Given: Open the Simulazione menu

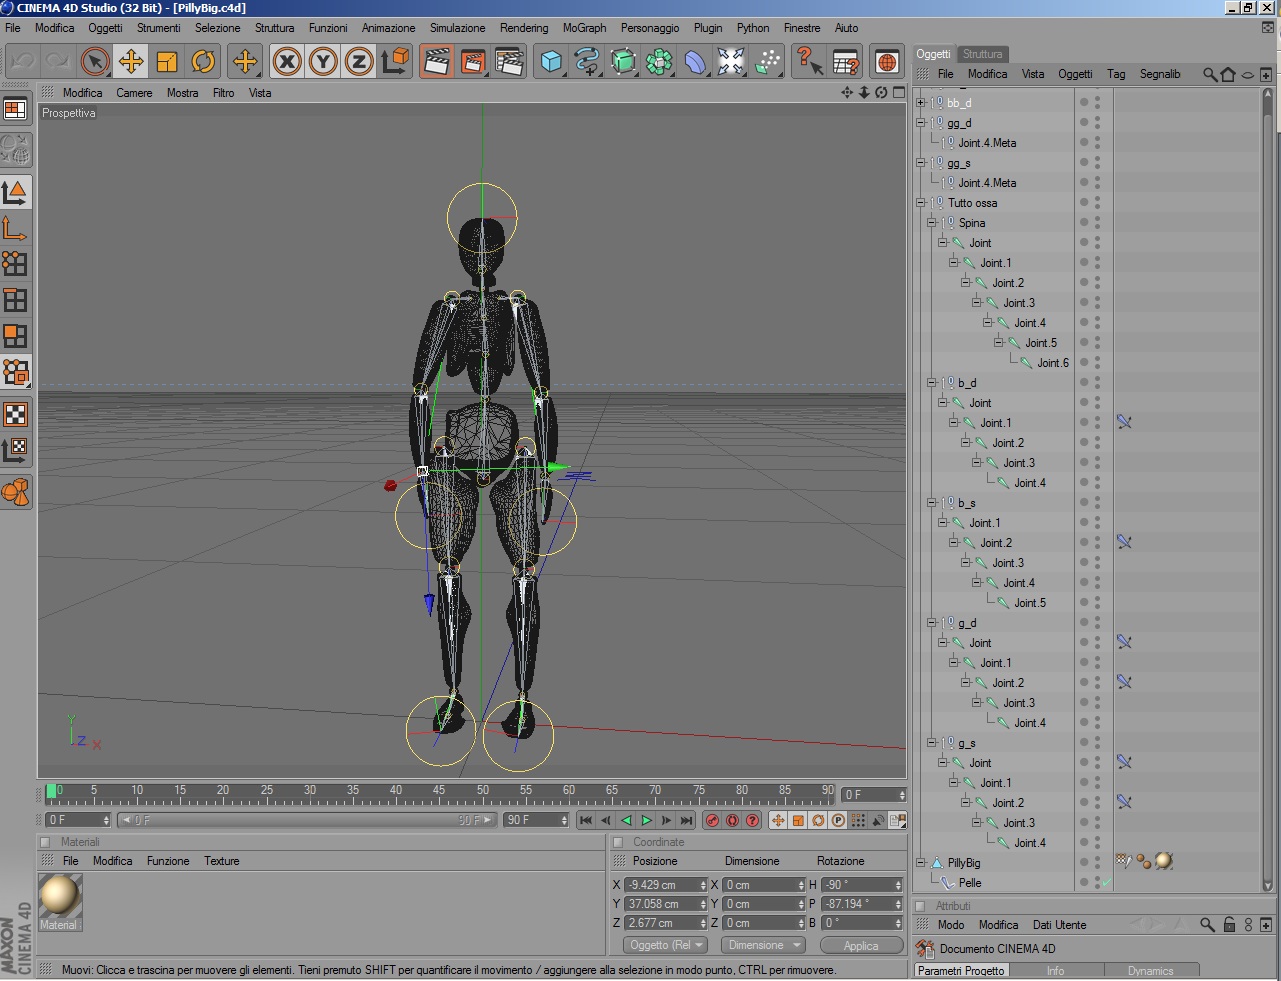Looking at the screenshot, I should [x=458, y=28].
